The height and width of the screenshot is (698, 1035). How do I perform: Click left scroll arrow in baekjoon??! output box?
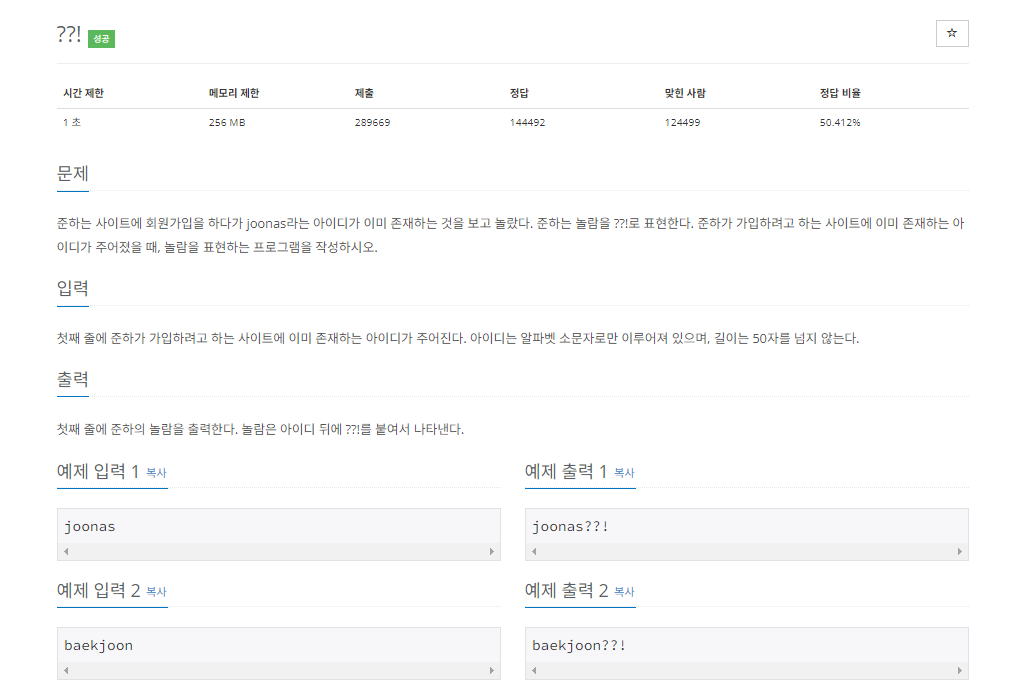(x=534, y=670)
